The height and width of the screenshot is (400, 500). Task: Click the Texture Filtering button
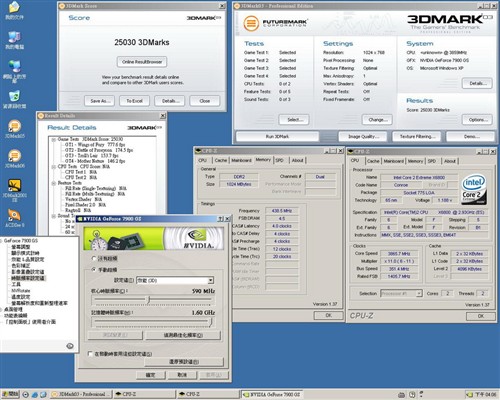[416, 136]
